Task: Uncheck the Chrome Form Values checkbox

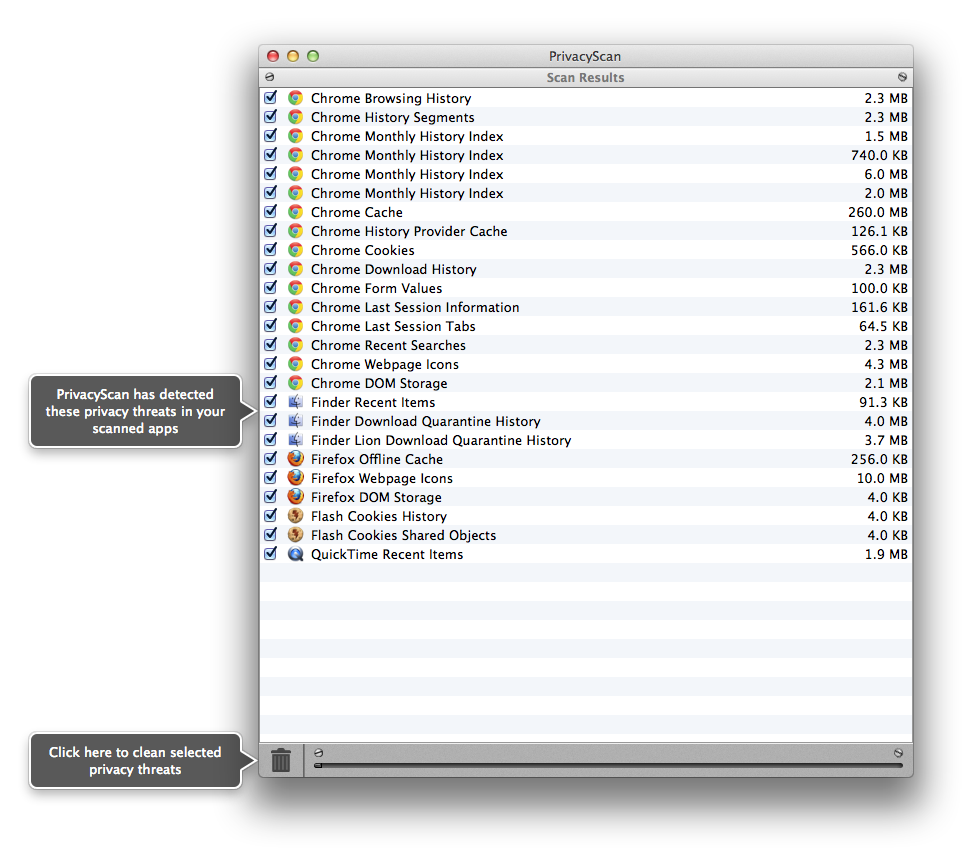Action: click(x=271, y=288)
